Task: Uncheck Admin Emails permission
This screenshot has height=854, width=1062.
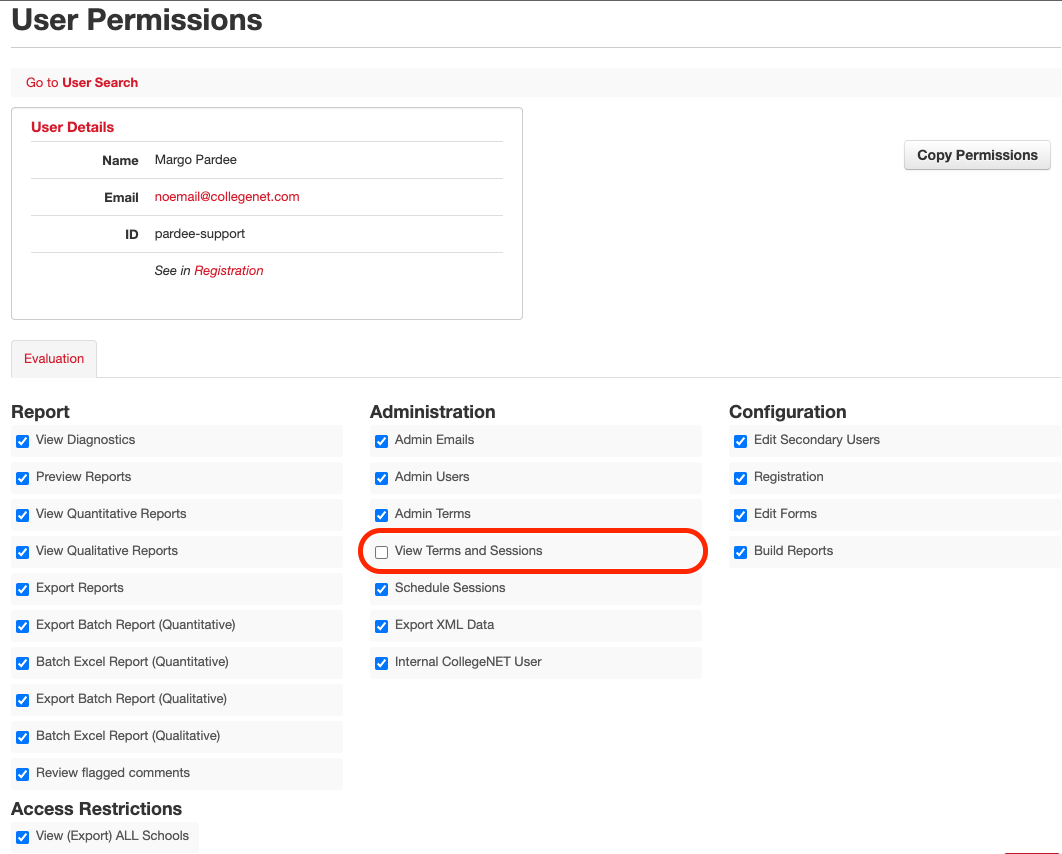Action: pos(381,441)
